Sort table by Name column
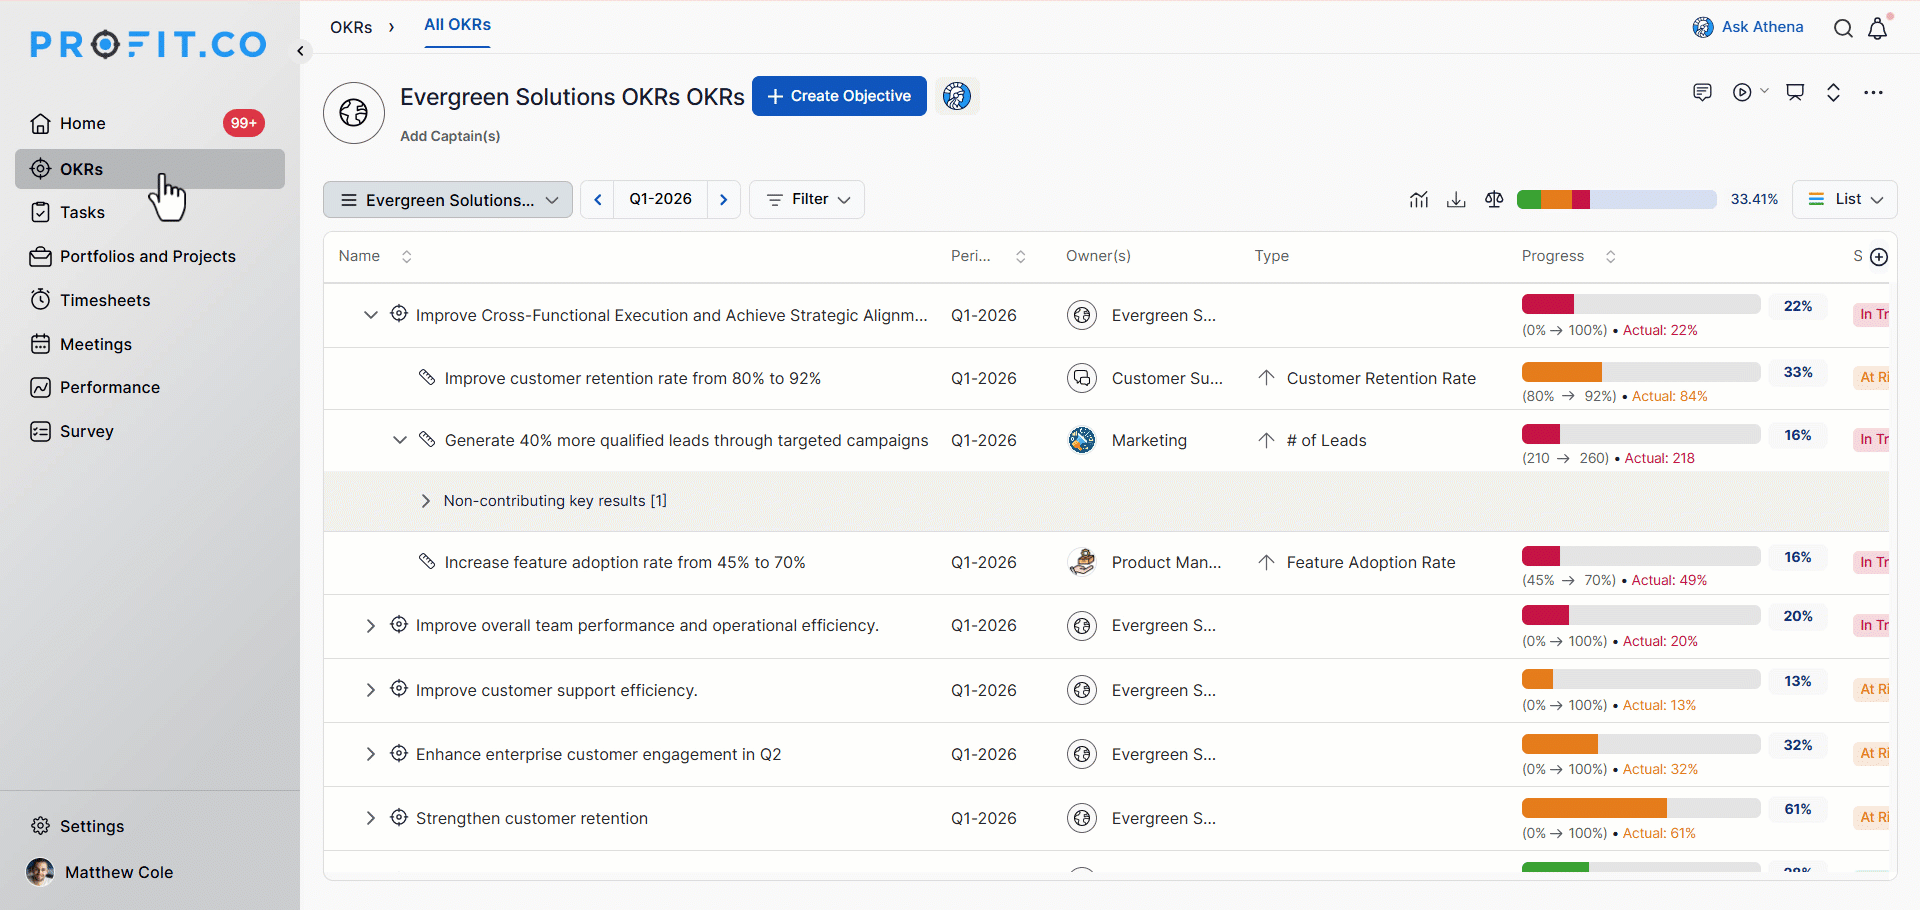1920x910 pixels. [x=406, y=257]
